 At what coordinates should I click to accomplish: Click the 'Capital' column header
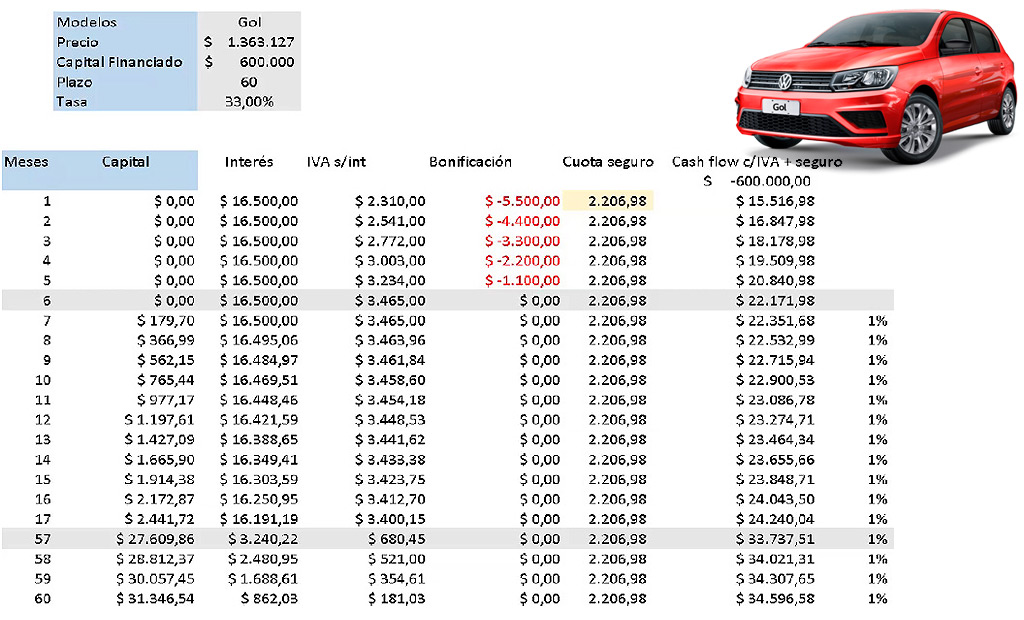[x=125, y=162]
